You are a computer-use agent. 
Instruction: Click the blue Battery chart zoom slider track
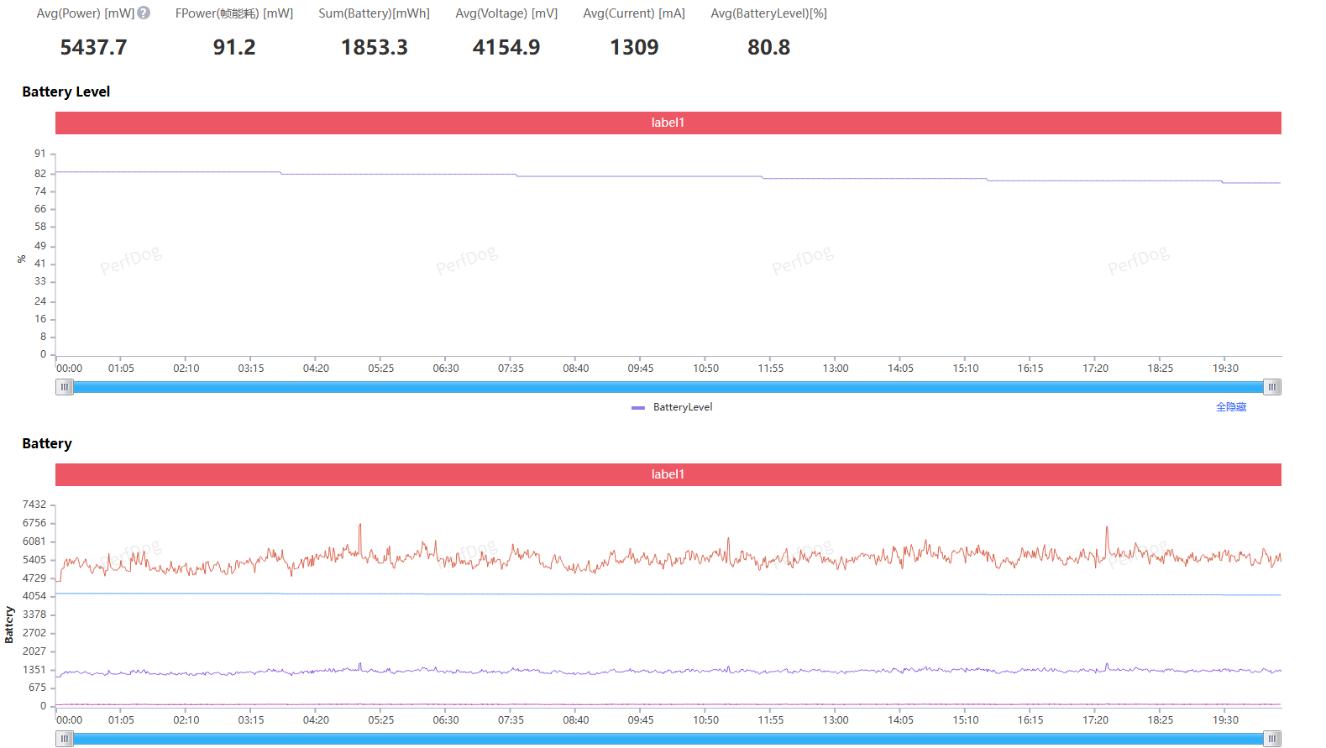coord(668,739)
